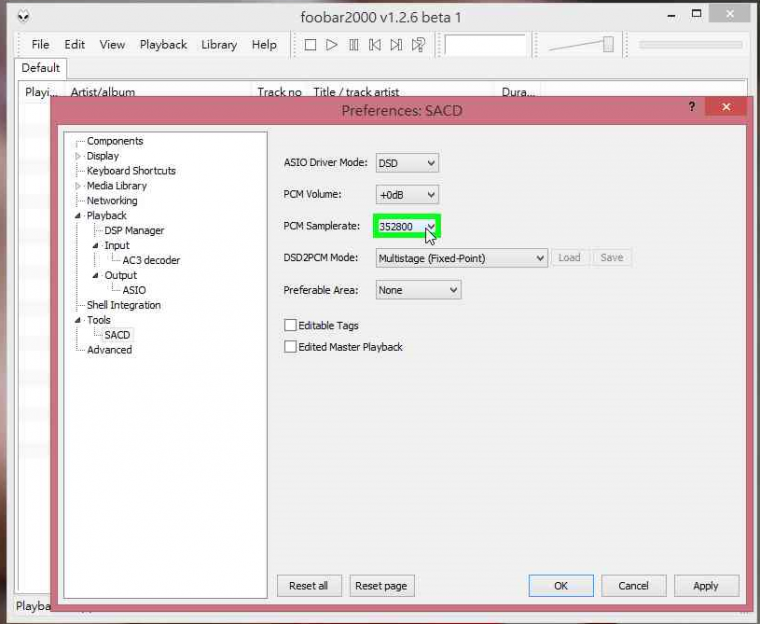Select Advanced tree item
This screenshot has width=760, height=624.
point(110,350)
